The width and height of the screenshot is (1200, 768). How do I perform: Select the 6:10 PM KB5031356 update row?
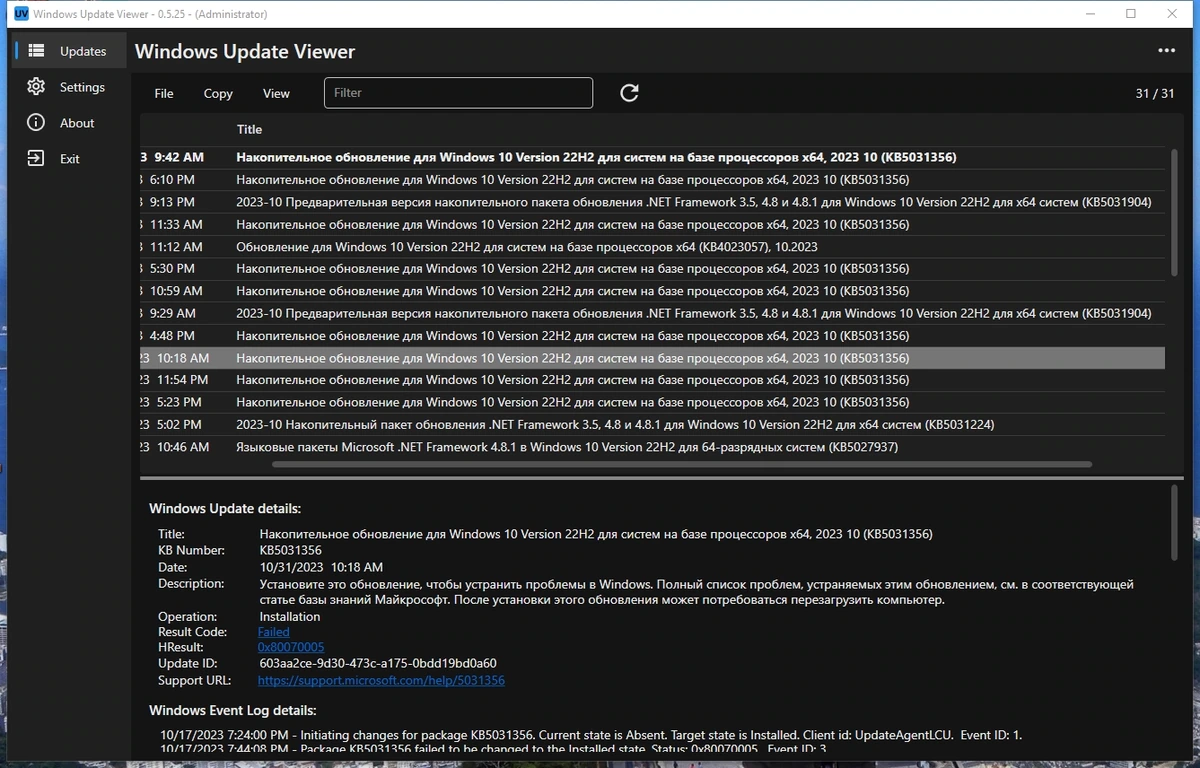pos(652,179)
